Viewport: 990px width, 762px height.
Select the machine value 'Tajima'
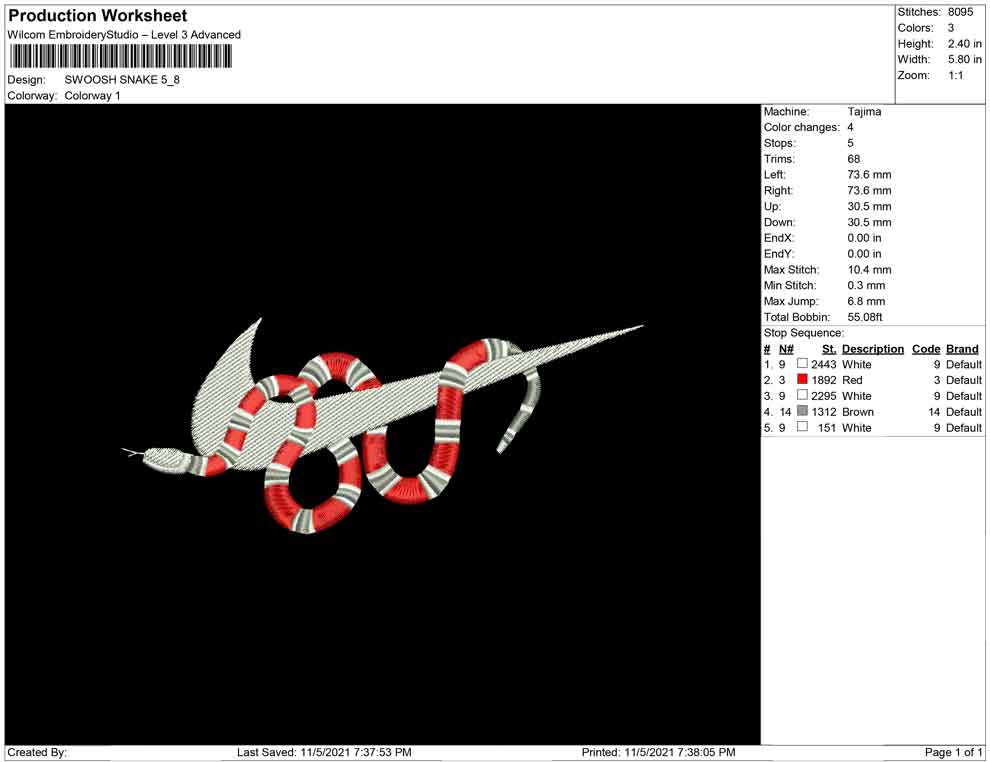pyautogui.click(x=864, y=111)
